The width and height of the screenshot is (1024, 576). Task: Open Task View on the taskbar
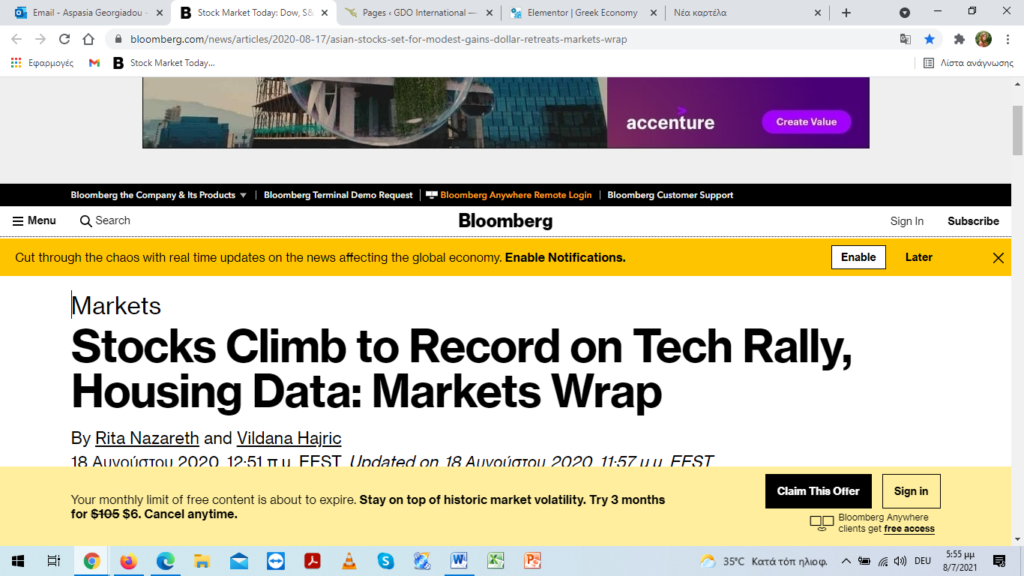coord(54,561)
